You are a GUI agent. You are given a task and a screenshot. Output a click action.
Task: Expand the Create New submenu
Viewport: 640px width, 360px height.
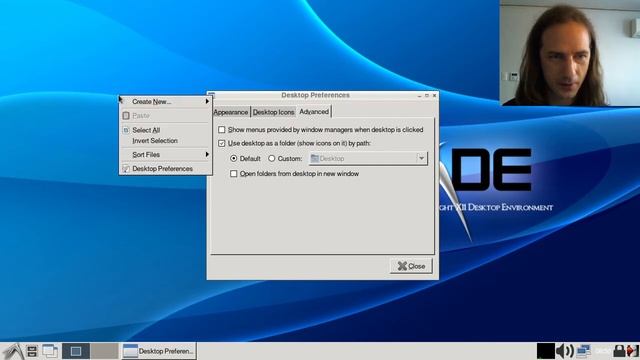click(x=165, y=102)
